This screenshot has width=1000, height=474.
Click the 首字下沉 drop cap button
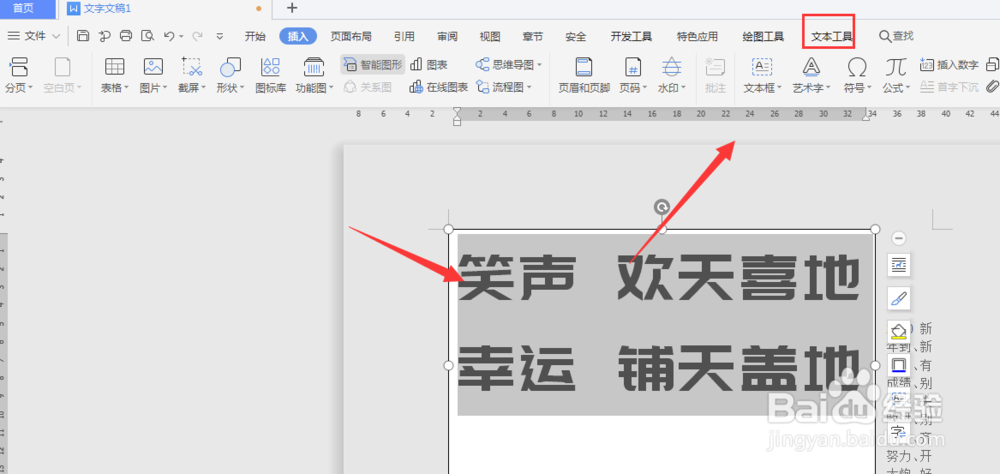pos(949,87)
